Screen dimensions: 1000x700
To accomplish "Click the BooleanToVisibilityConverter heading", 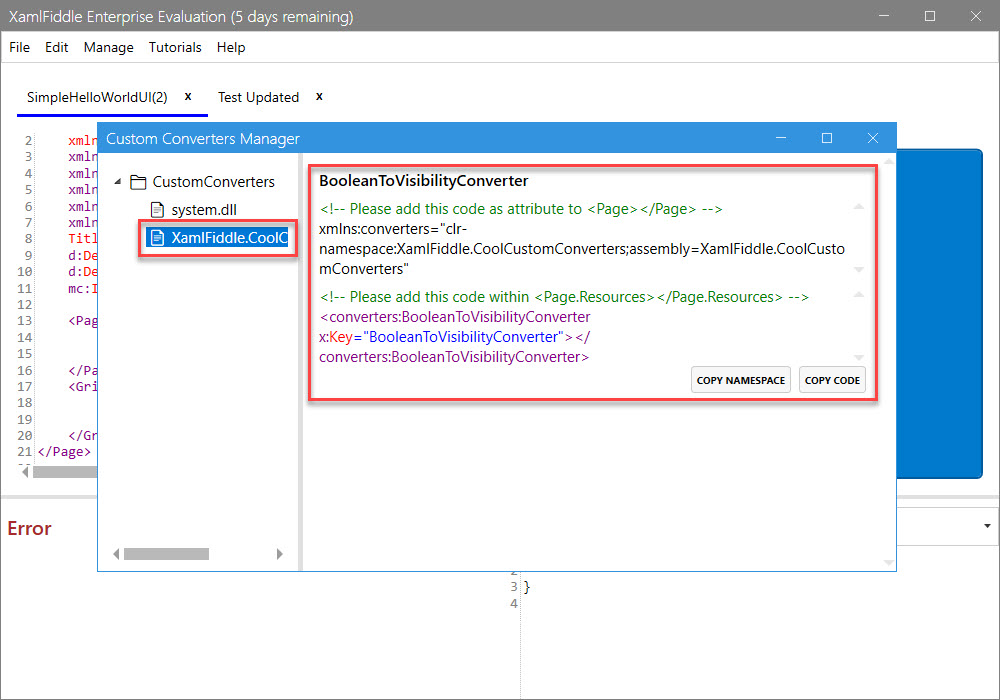I will 423,181.
